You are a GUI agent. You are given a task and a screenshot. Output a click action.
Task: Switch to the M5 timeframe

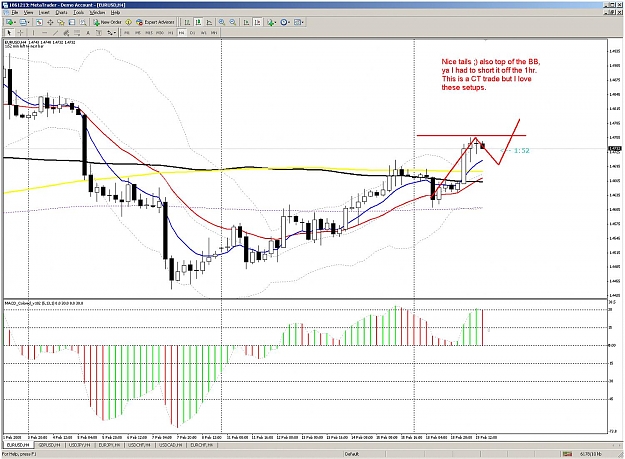[138, 33]
